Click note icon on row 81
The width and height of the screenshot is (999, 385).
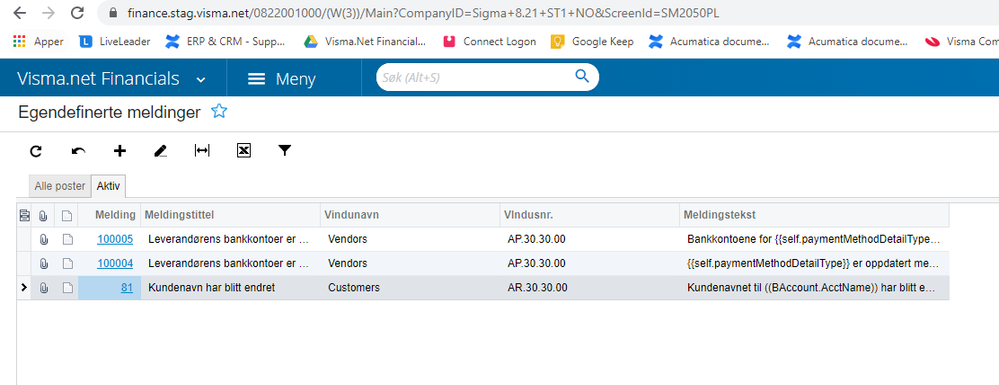(67, 288)
